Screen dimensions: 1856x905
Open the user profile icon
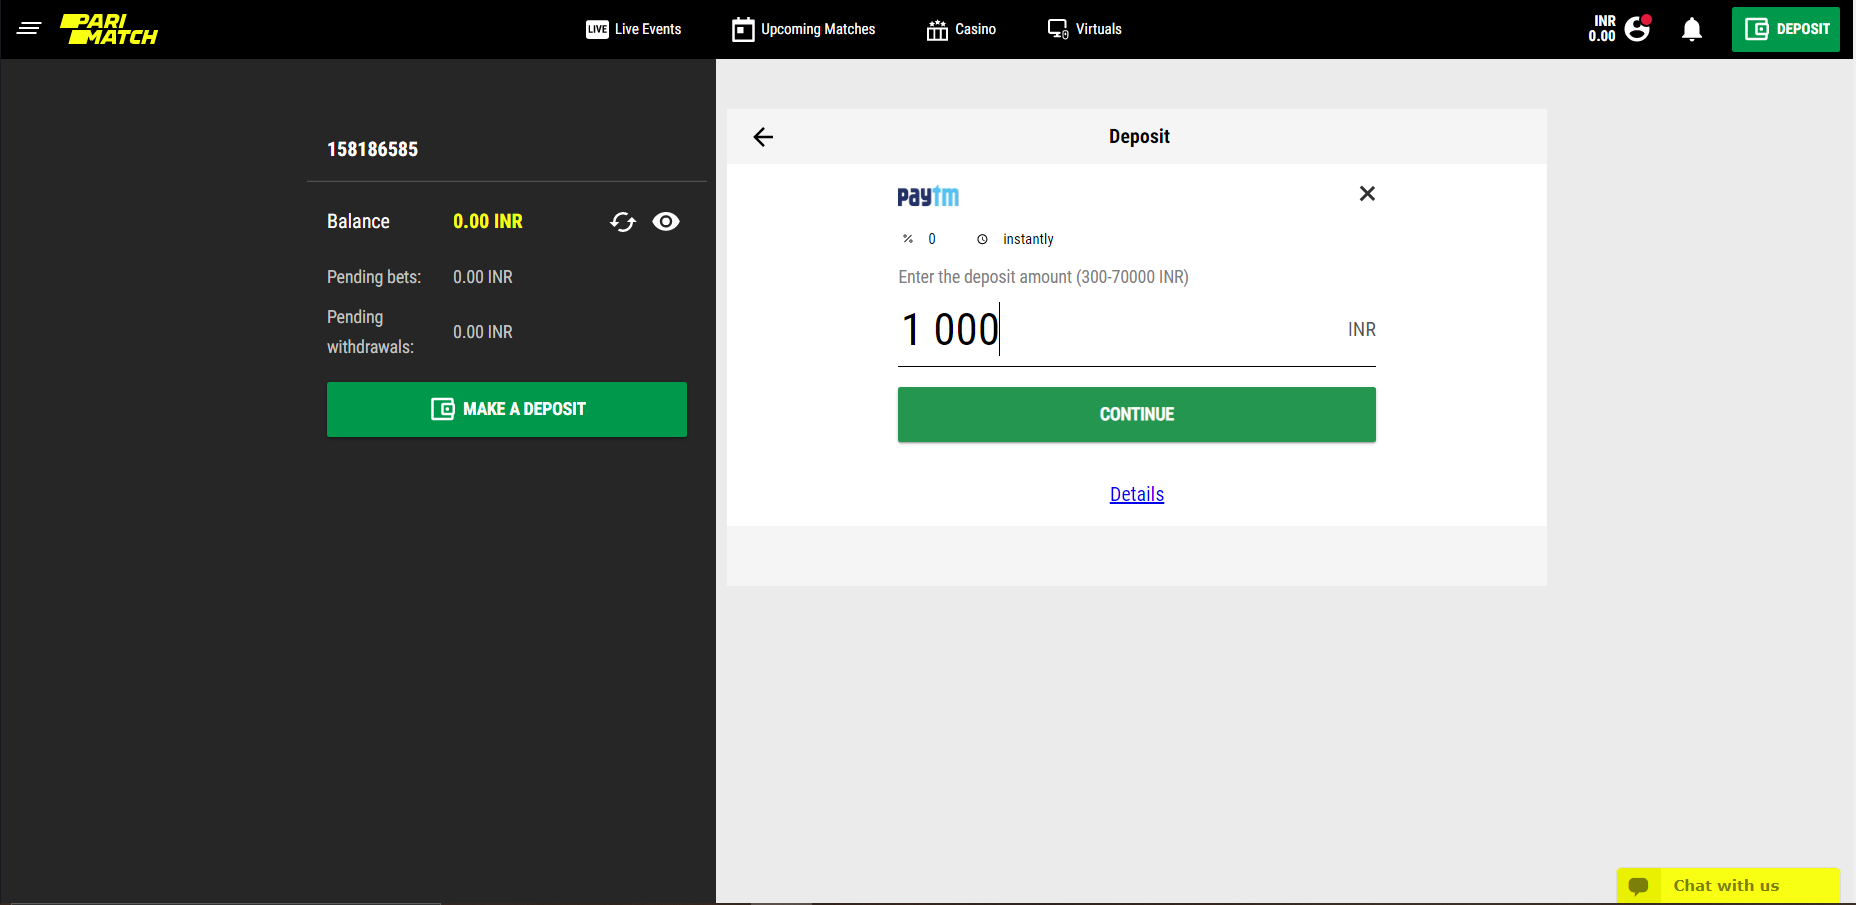click(x=1637, y=28)
